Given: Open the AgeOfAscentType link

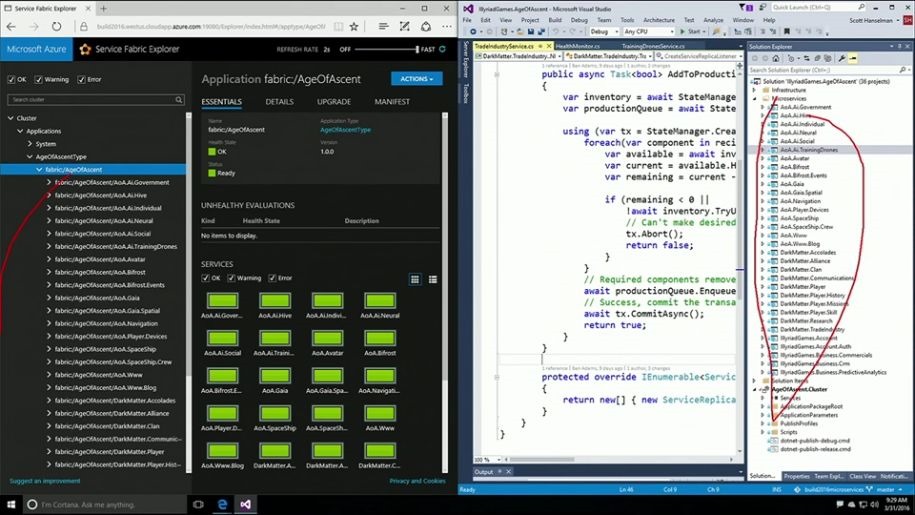Looking at the screenshot, I should click(x=345, y=130).
